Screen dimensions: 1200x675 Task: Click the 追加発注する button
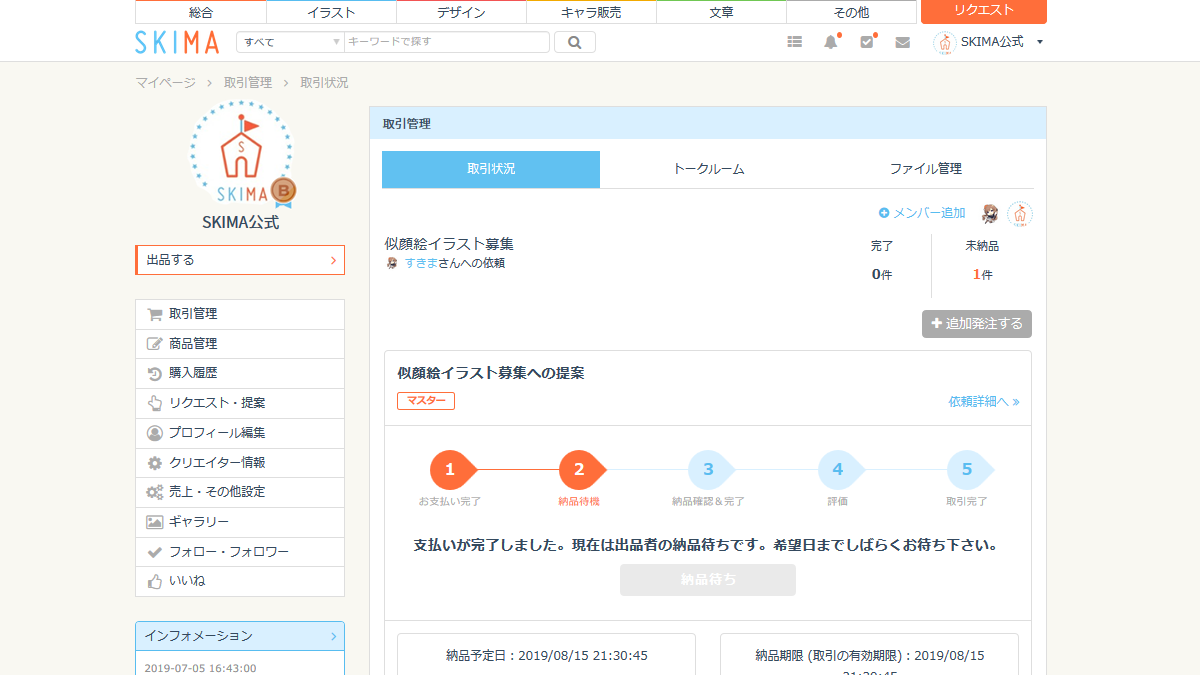[977, 324]
